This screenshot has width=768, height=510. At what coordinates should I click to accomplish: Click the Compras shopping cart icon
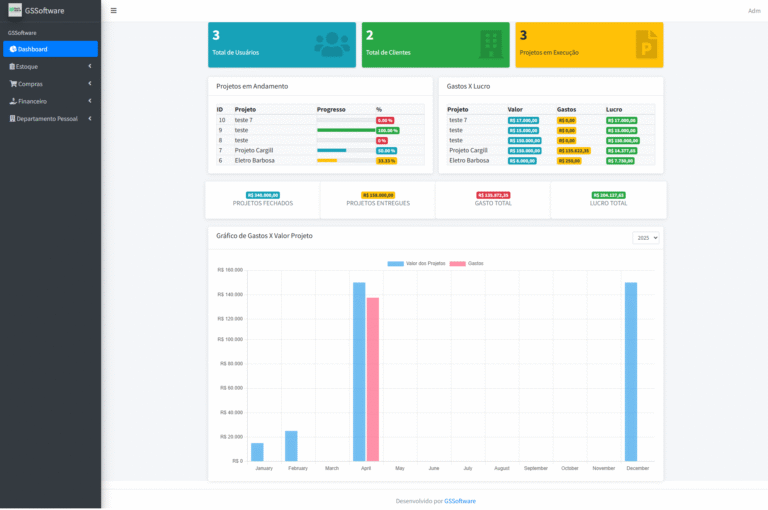pyautogui.click(x=13, y=84)
